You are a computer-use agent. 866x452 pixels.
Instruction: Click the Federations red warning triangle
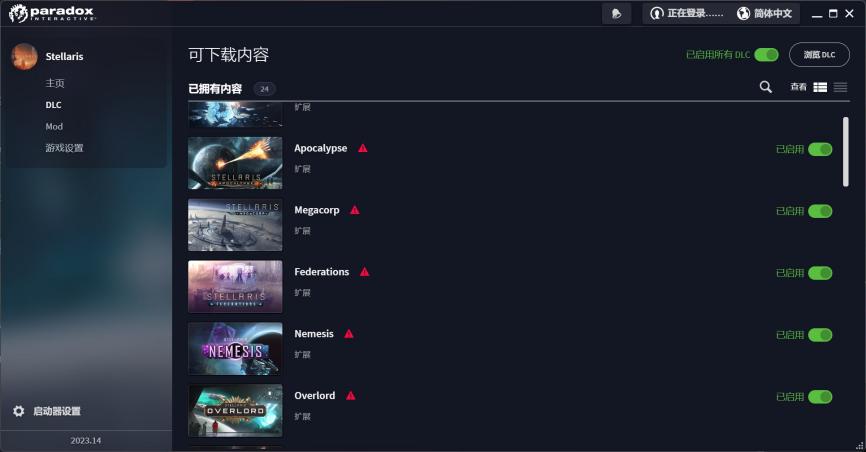[365, 272]
